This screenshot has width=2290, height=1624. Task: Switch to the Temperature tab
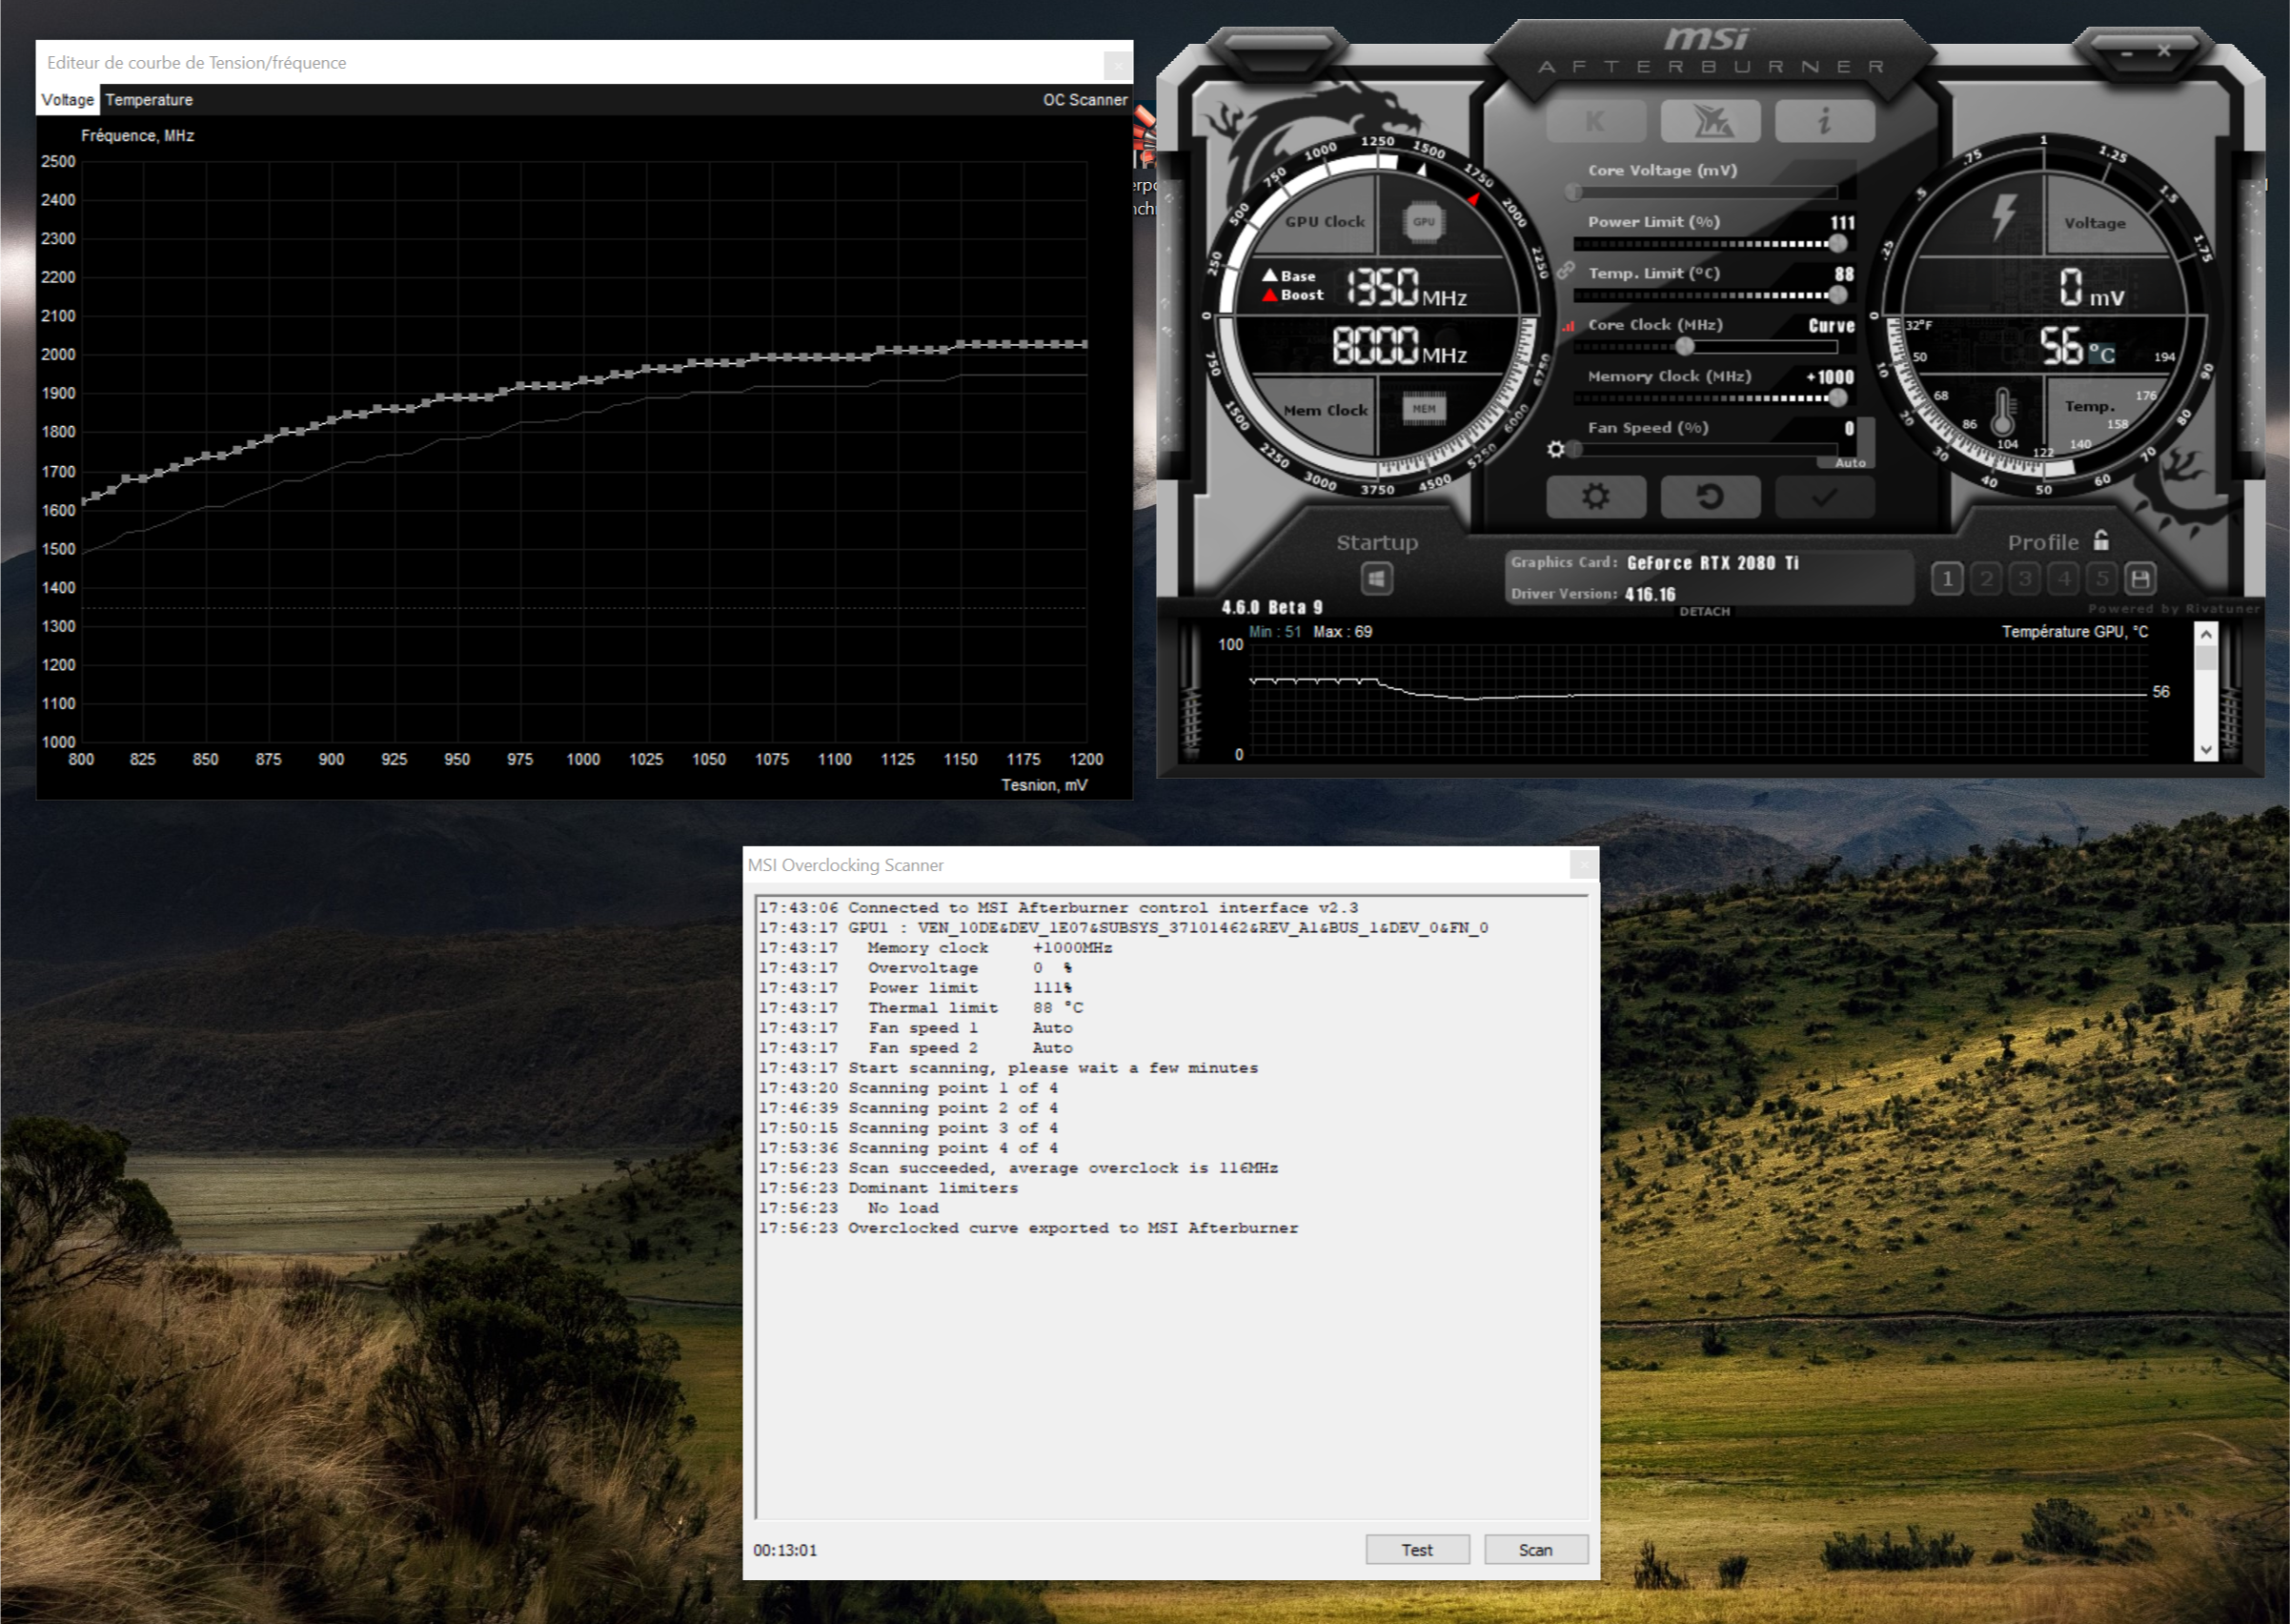coord(149,100)
